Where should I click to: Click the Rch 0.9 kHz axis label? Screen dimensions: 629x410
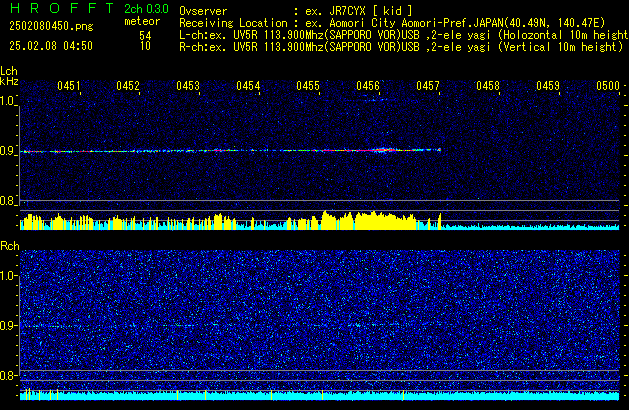(8, 325)
